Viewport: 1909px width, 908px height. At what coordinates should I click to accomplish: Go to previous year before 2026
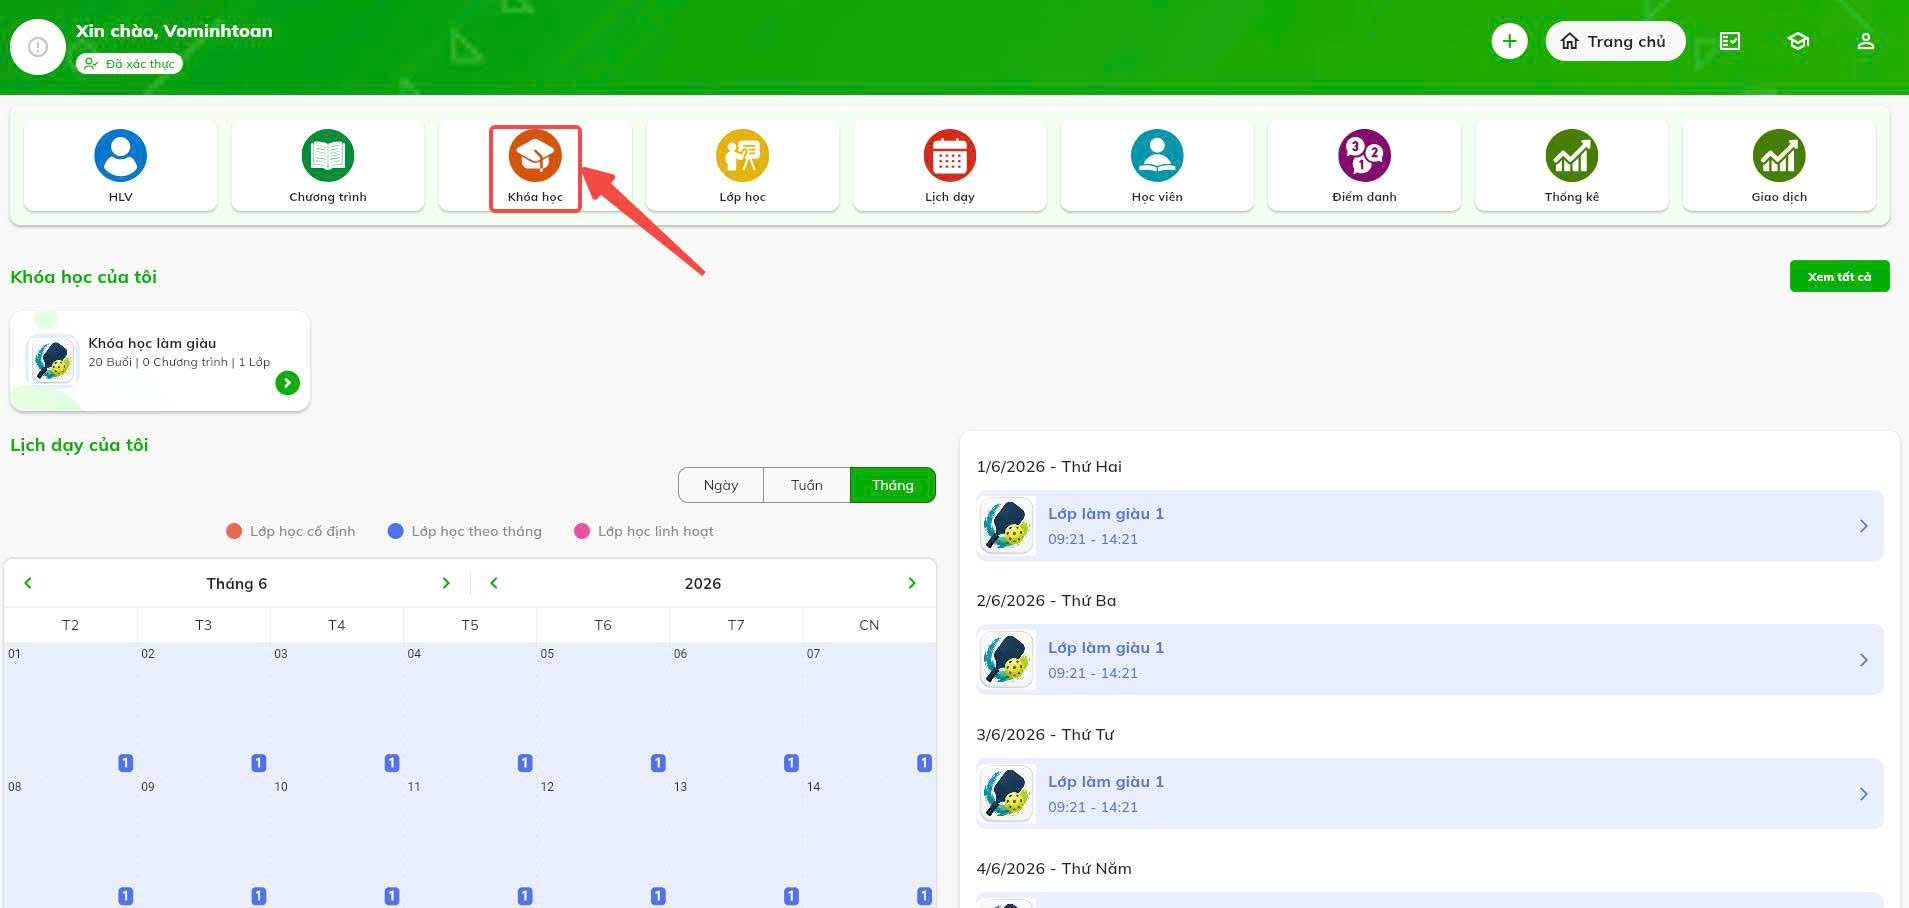[493, 583]
